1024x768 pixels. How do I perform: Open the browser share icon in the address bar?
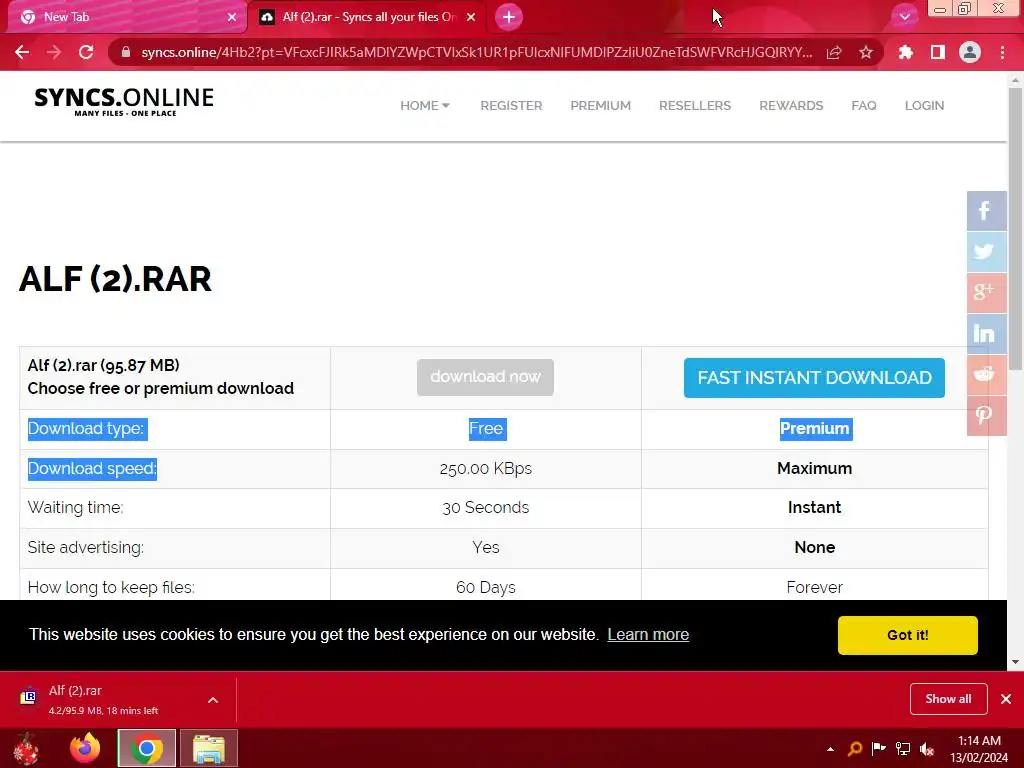point(834,52)
